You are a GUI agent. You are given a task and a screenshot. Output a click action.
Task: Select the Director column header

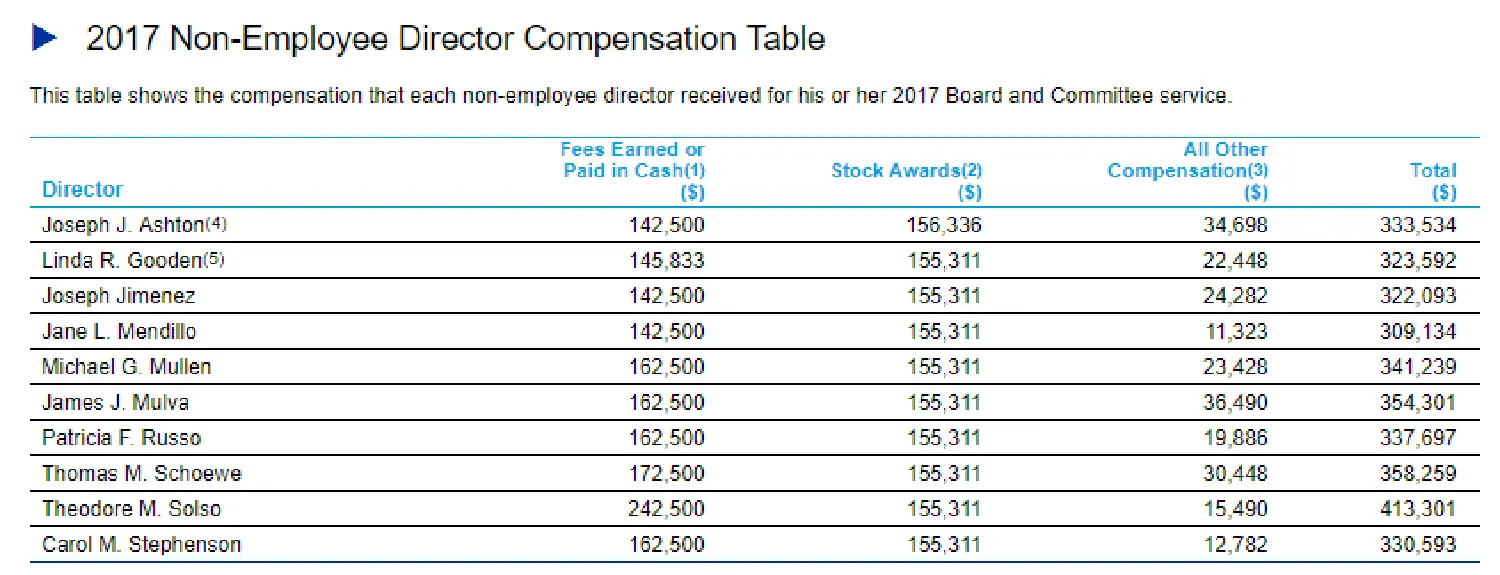82,189
